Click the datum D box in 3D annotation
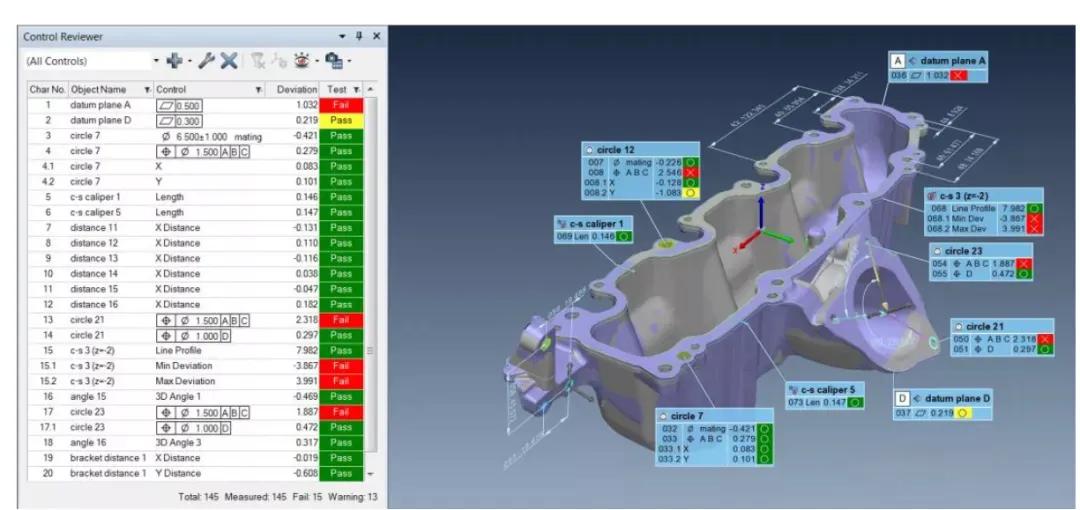The height and width of the screenshot is (510, 1080). [x=902, y=398]
